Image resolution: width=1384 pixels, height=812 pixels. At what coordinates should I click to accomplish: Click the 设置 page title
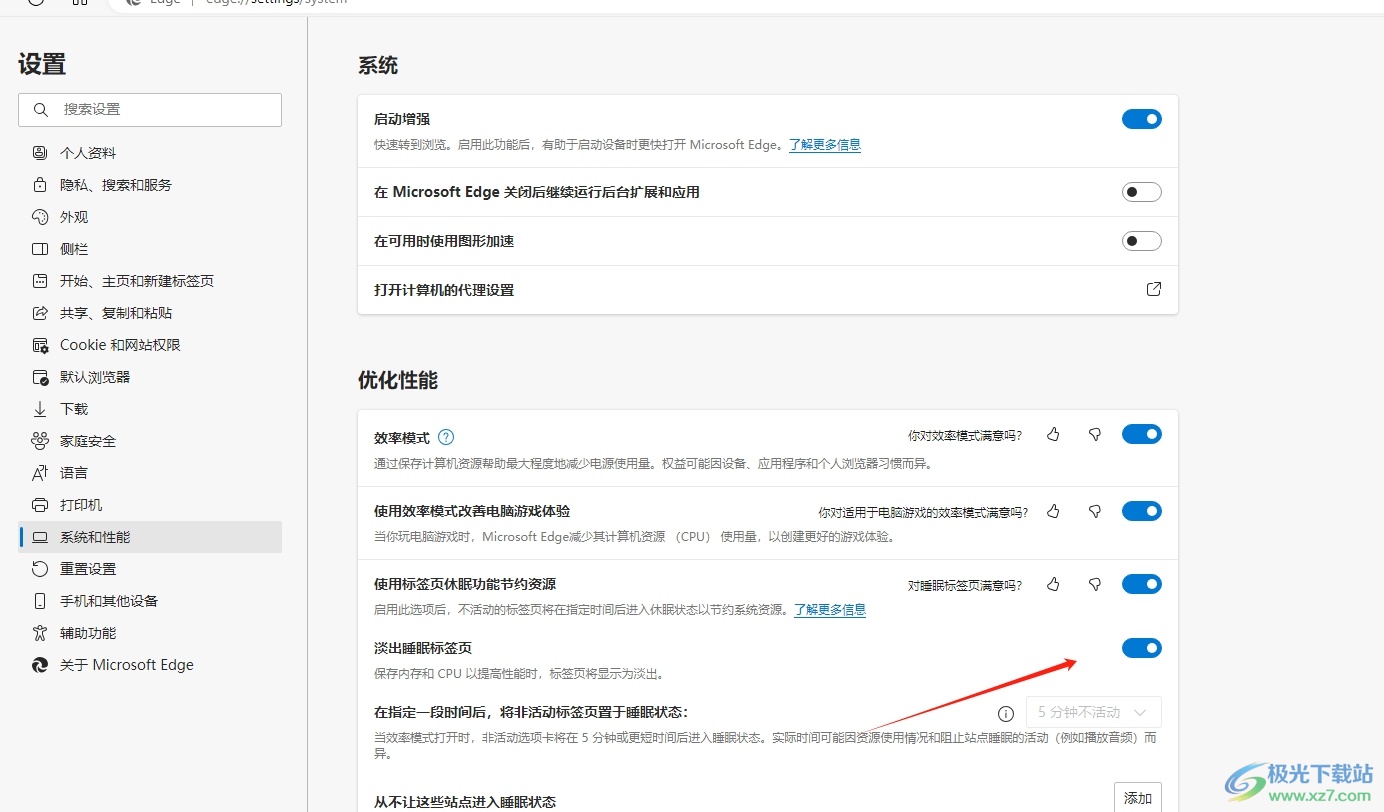pos(42,65)
